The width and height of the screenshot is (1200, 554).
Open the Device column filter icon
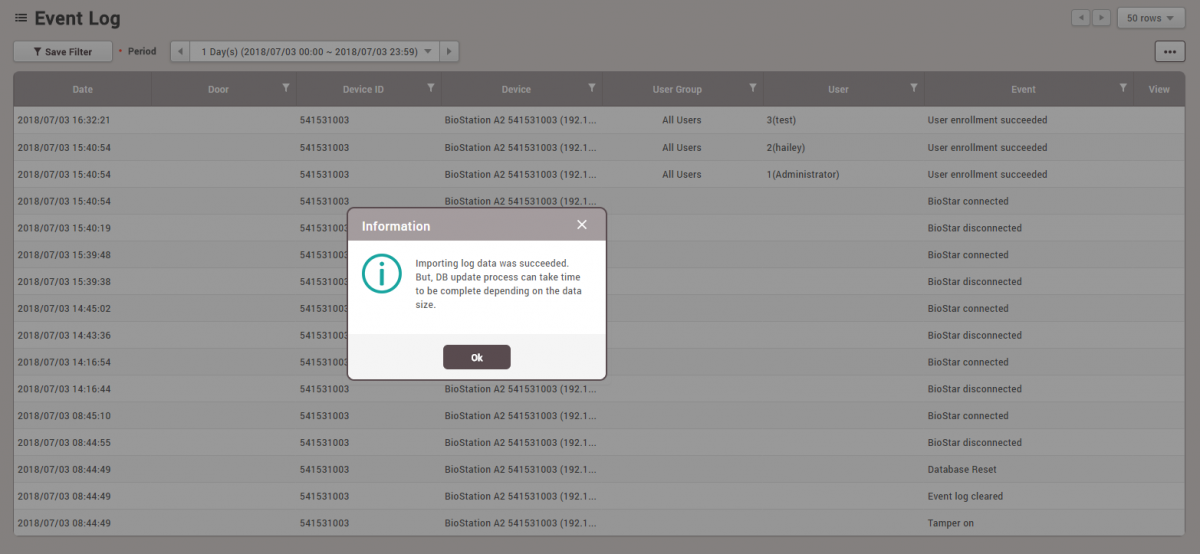(x=592, y=89)
